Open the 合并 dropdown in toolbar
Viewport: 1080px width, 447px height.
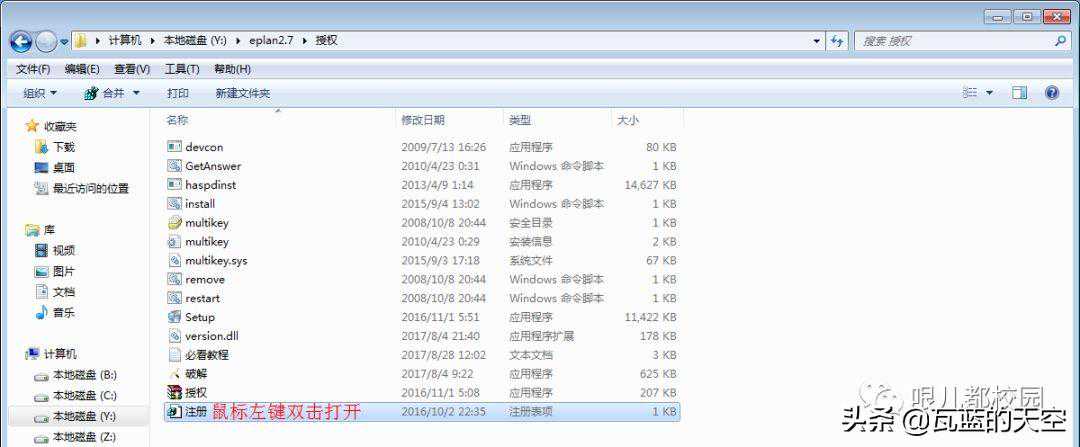(x=111, y=93)
